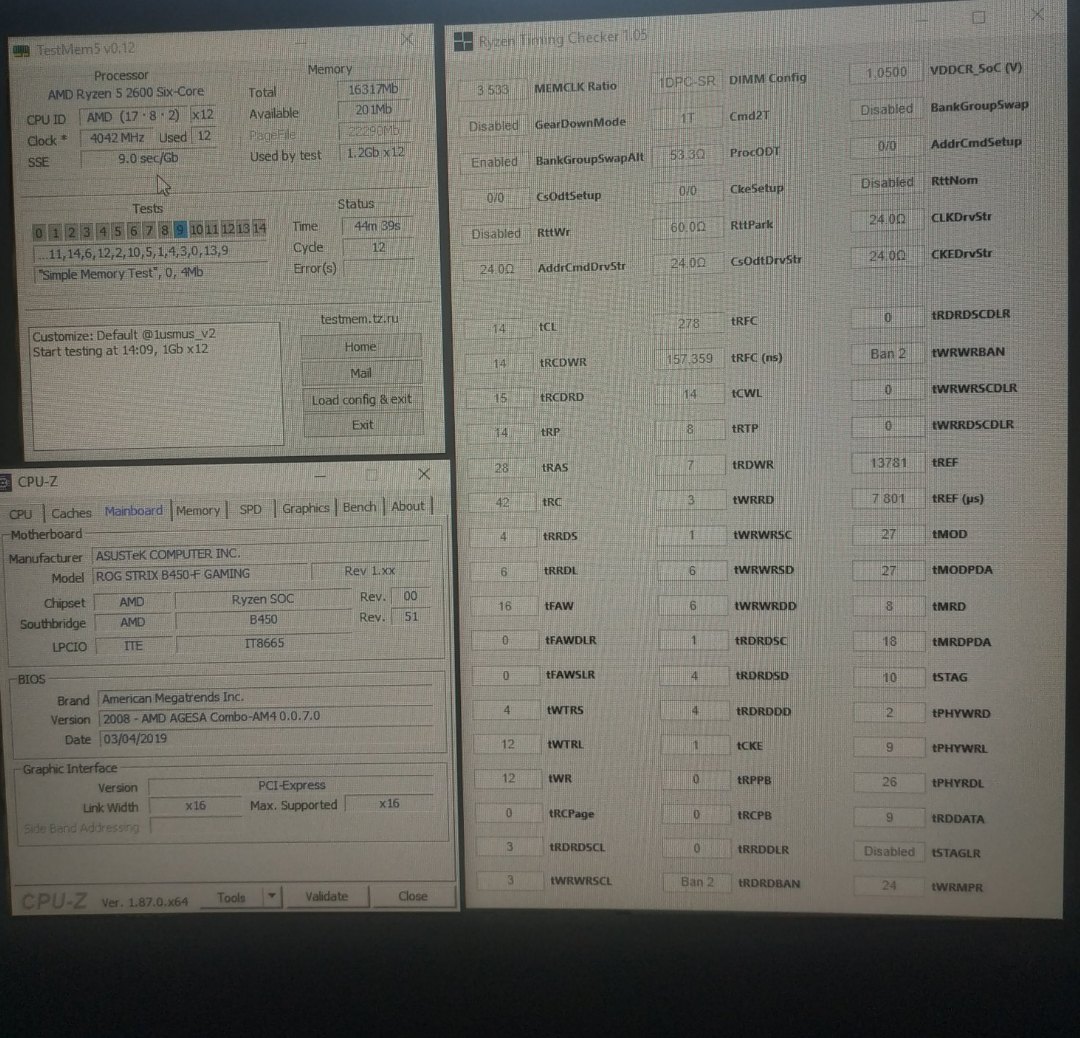The width and height of the screenshot is (1080, 1038).
Task: Click the tCL value field
Action: coord(499,329)
